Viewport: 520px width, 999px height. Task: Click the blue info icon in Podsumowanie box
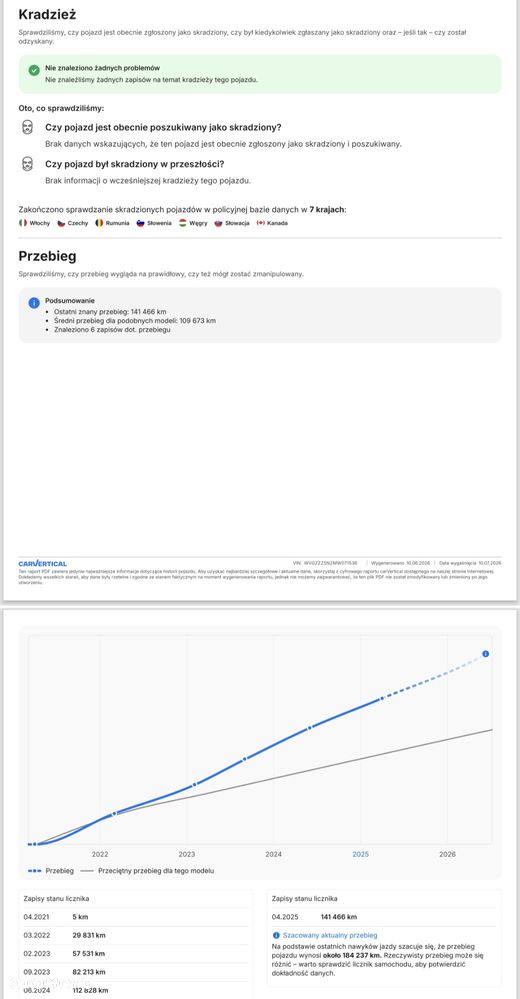[x=34, y=303]
